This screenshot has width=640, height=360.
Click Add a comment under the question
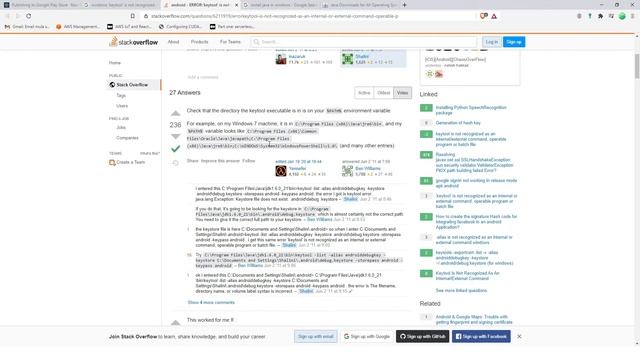[203, 77]
